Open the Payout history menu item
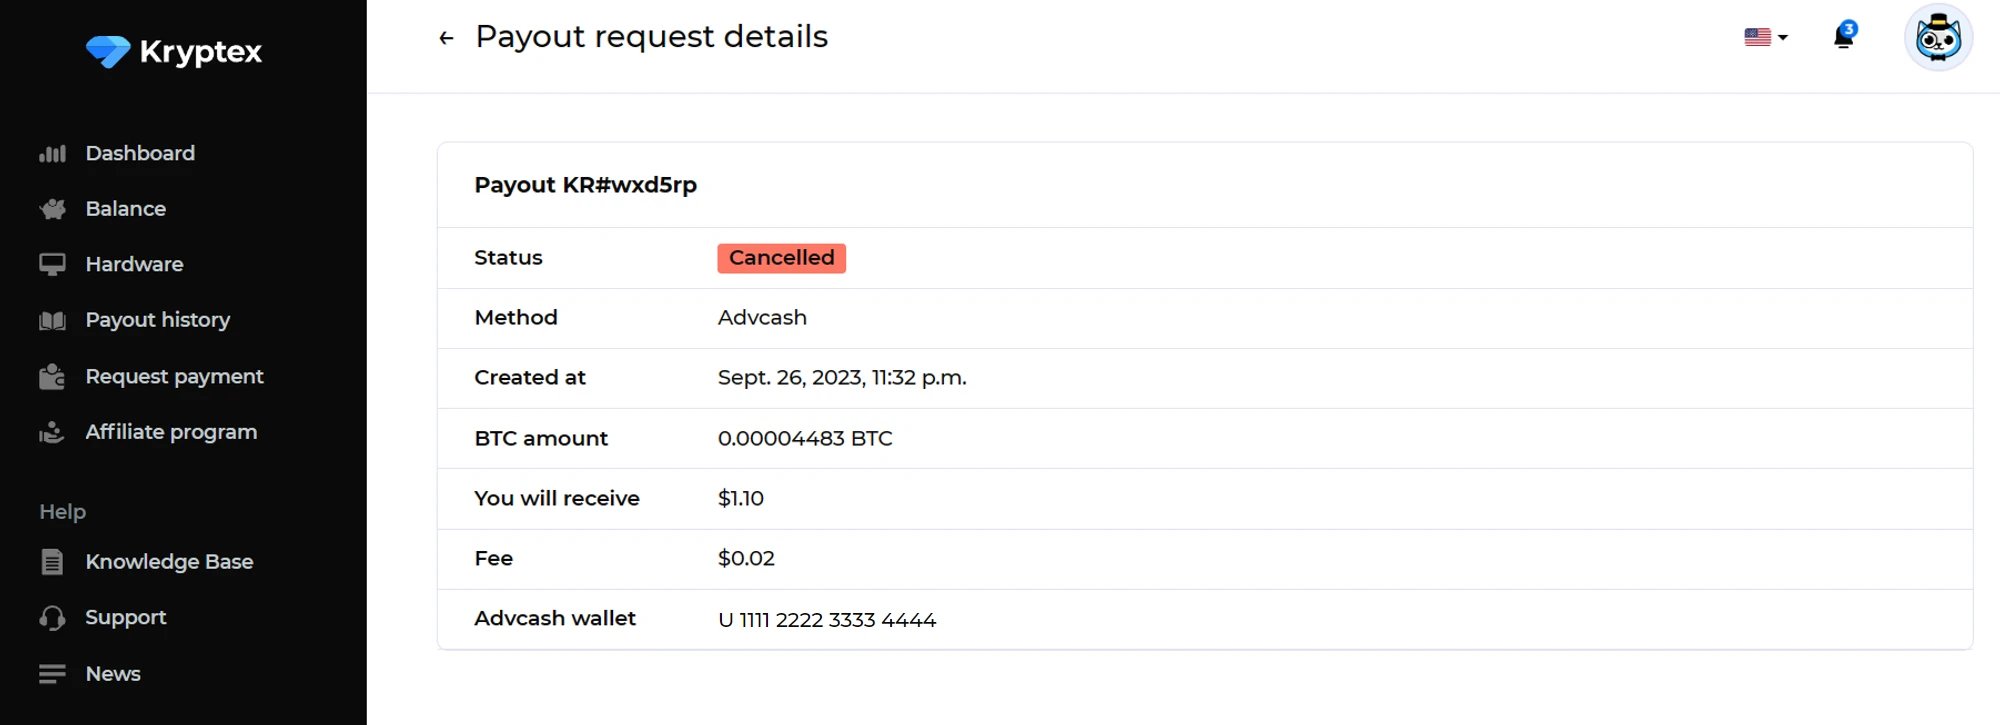This screenshot has height=725, width=2000. pyautogui.click(x=157, y=320)
